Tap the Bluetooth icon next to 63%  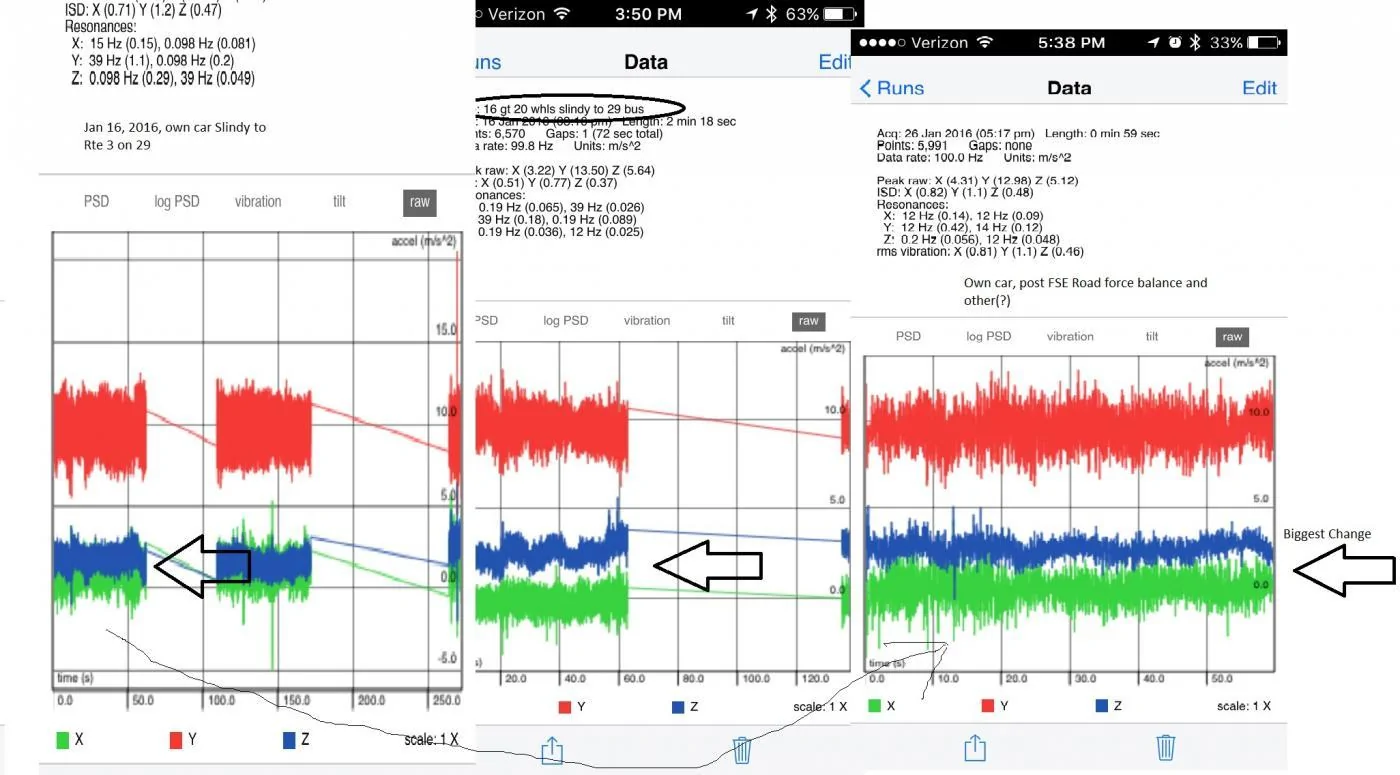pyautogui.click(x=771, y=14)
